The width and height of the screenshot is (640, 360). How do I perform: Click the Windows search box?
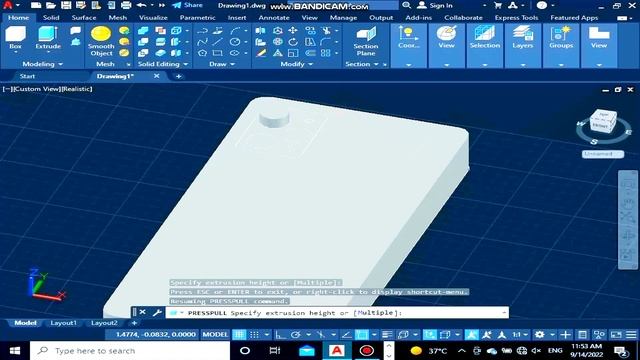point(130,351)
